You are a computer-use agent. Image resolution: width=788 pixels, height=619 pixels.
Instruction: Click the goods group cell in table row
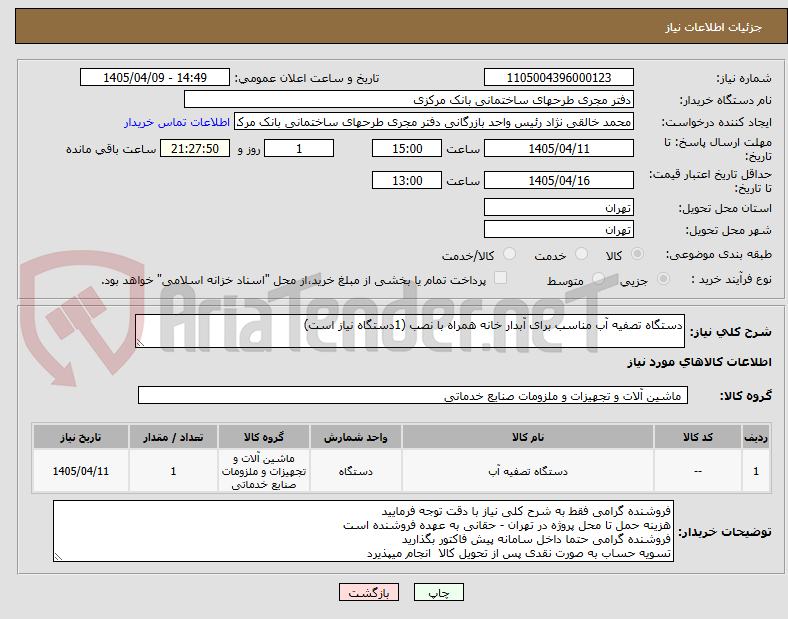(x=264, y=471)
